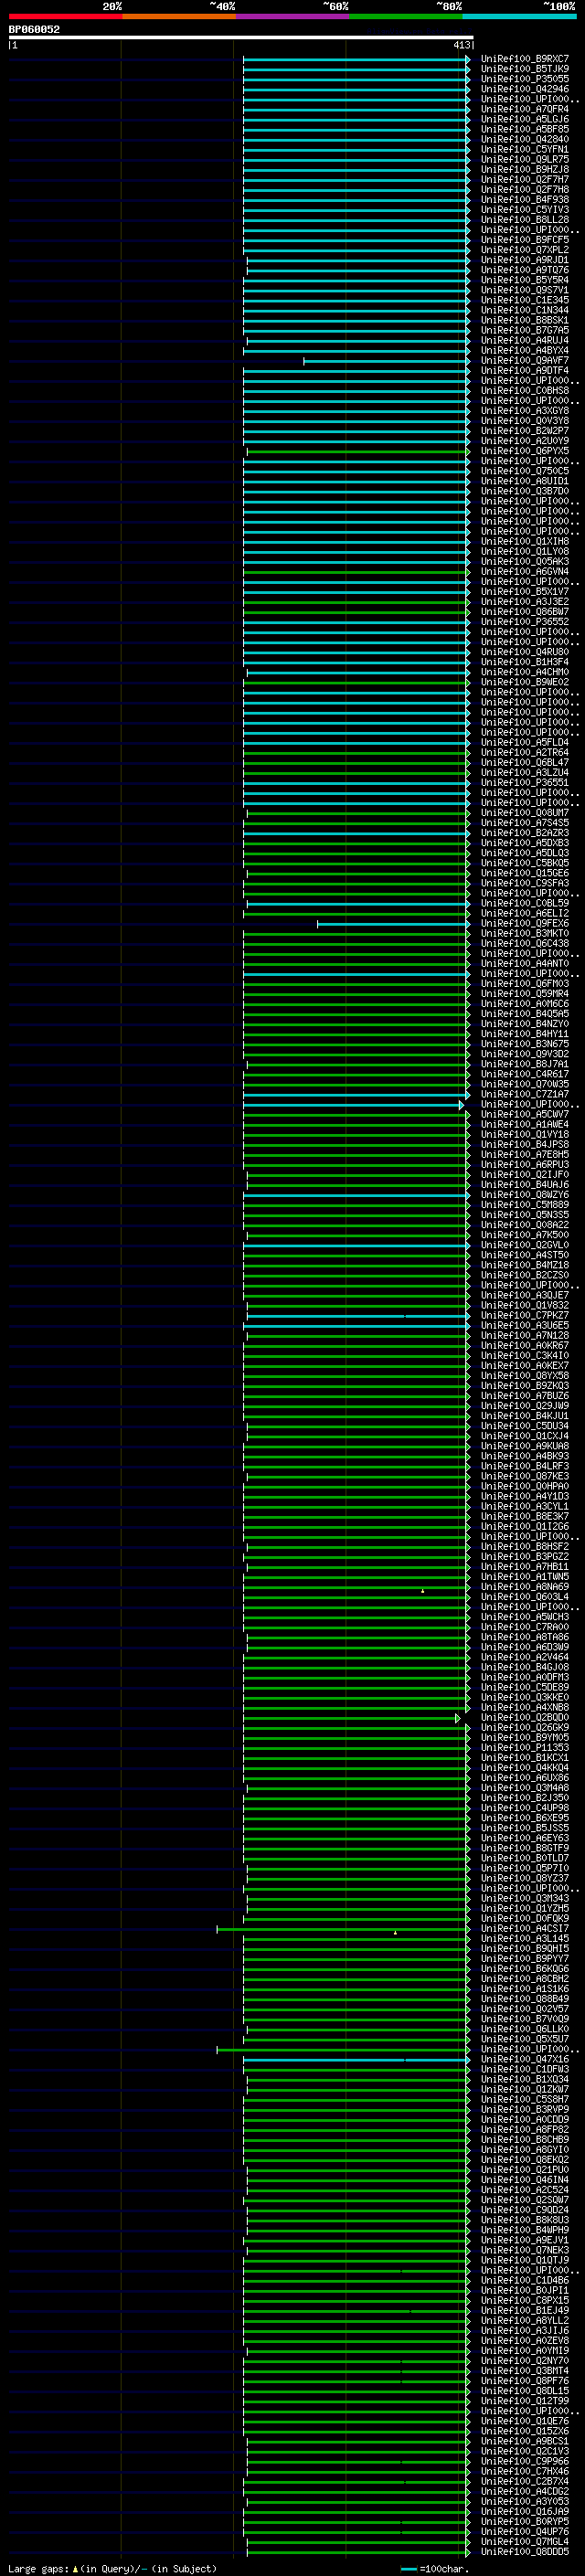This screenshot has height=2576, width=585.
Task: Select hit label UniRef100_Q8WZY6
Action: pos(525,1195)
